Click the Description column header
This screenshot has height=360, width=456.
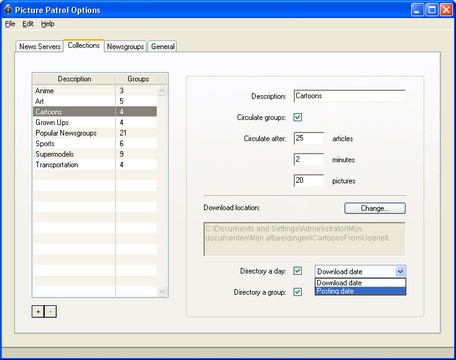(74, 79)
